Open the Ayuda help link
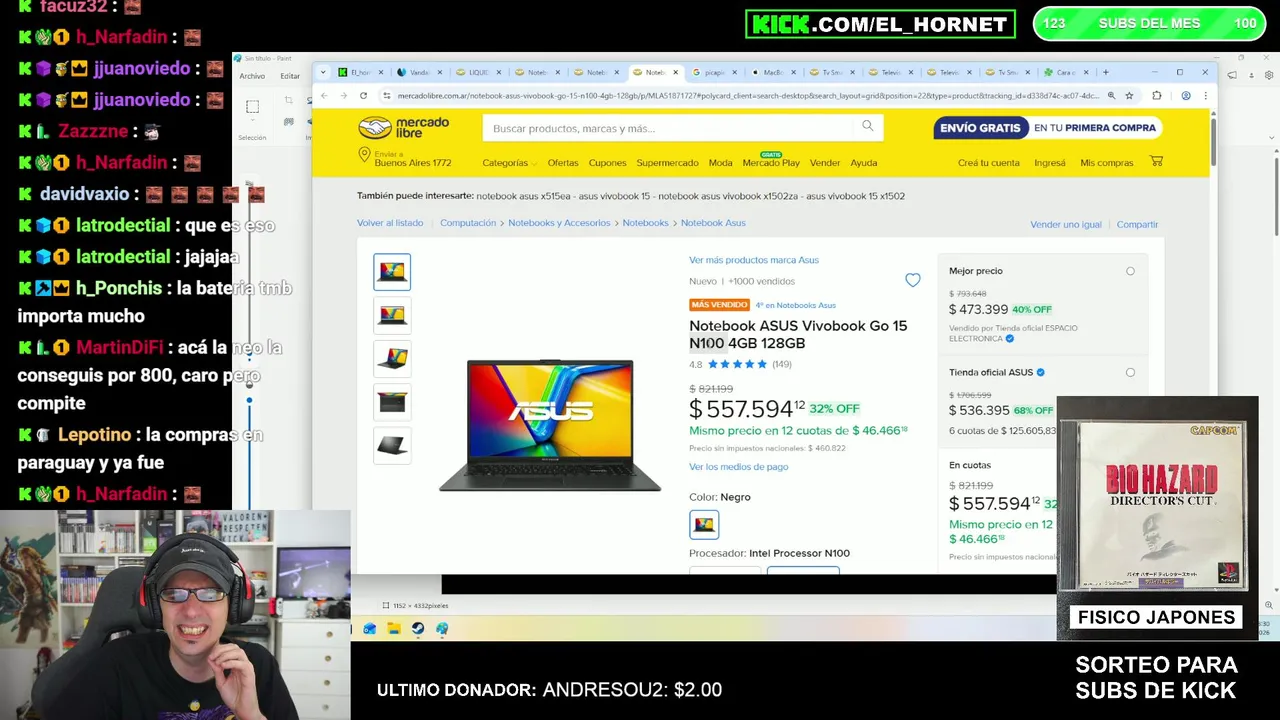This screenshot has width=1280, height=720. click(x=864, y=163)
